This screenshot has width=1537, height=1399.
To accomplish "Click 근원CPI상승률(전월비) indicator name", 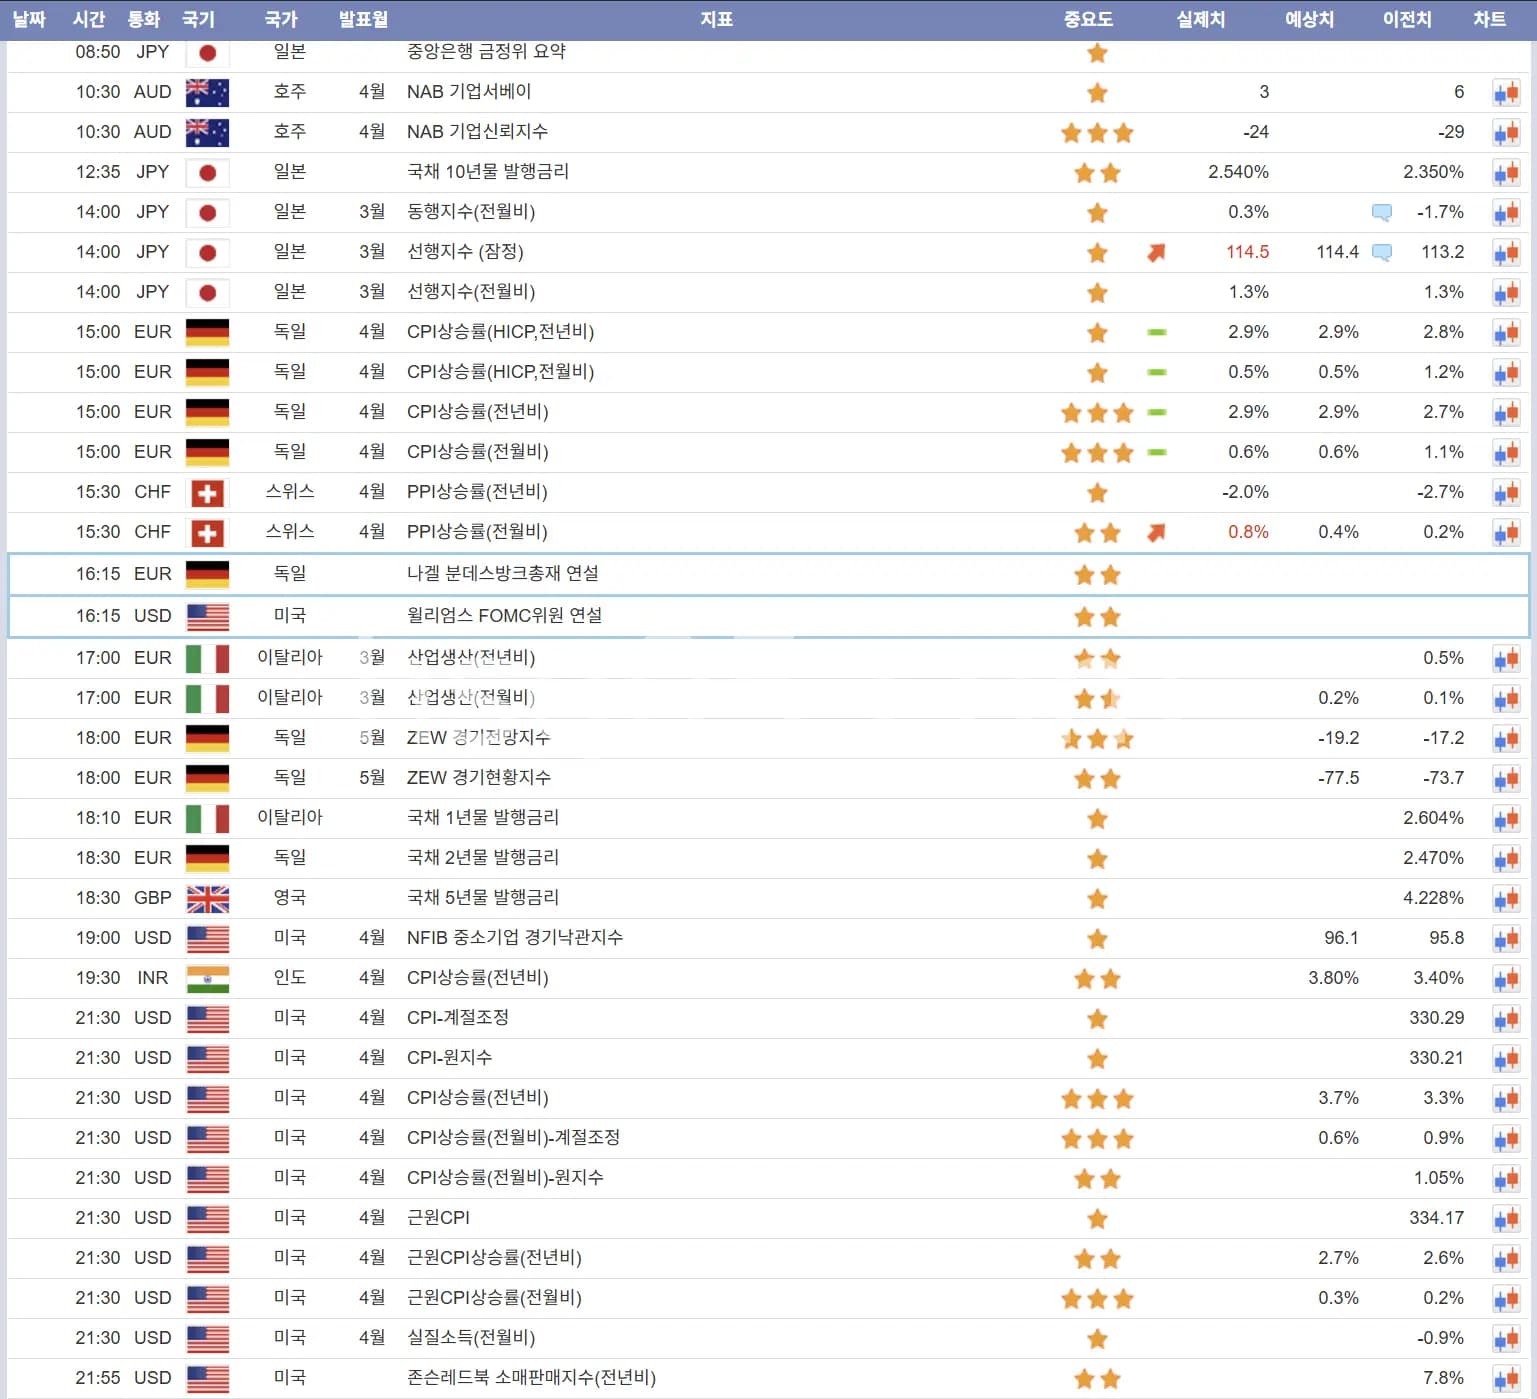I will coord(494,1297).
